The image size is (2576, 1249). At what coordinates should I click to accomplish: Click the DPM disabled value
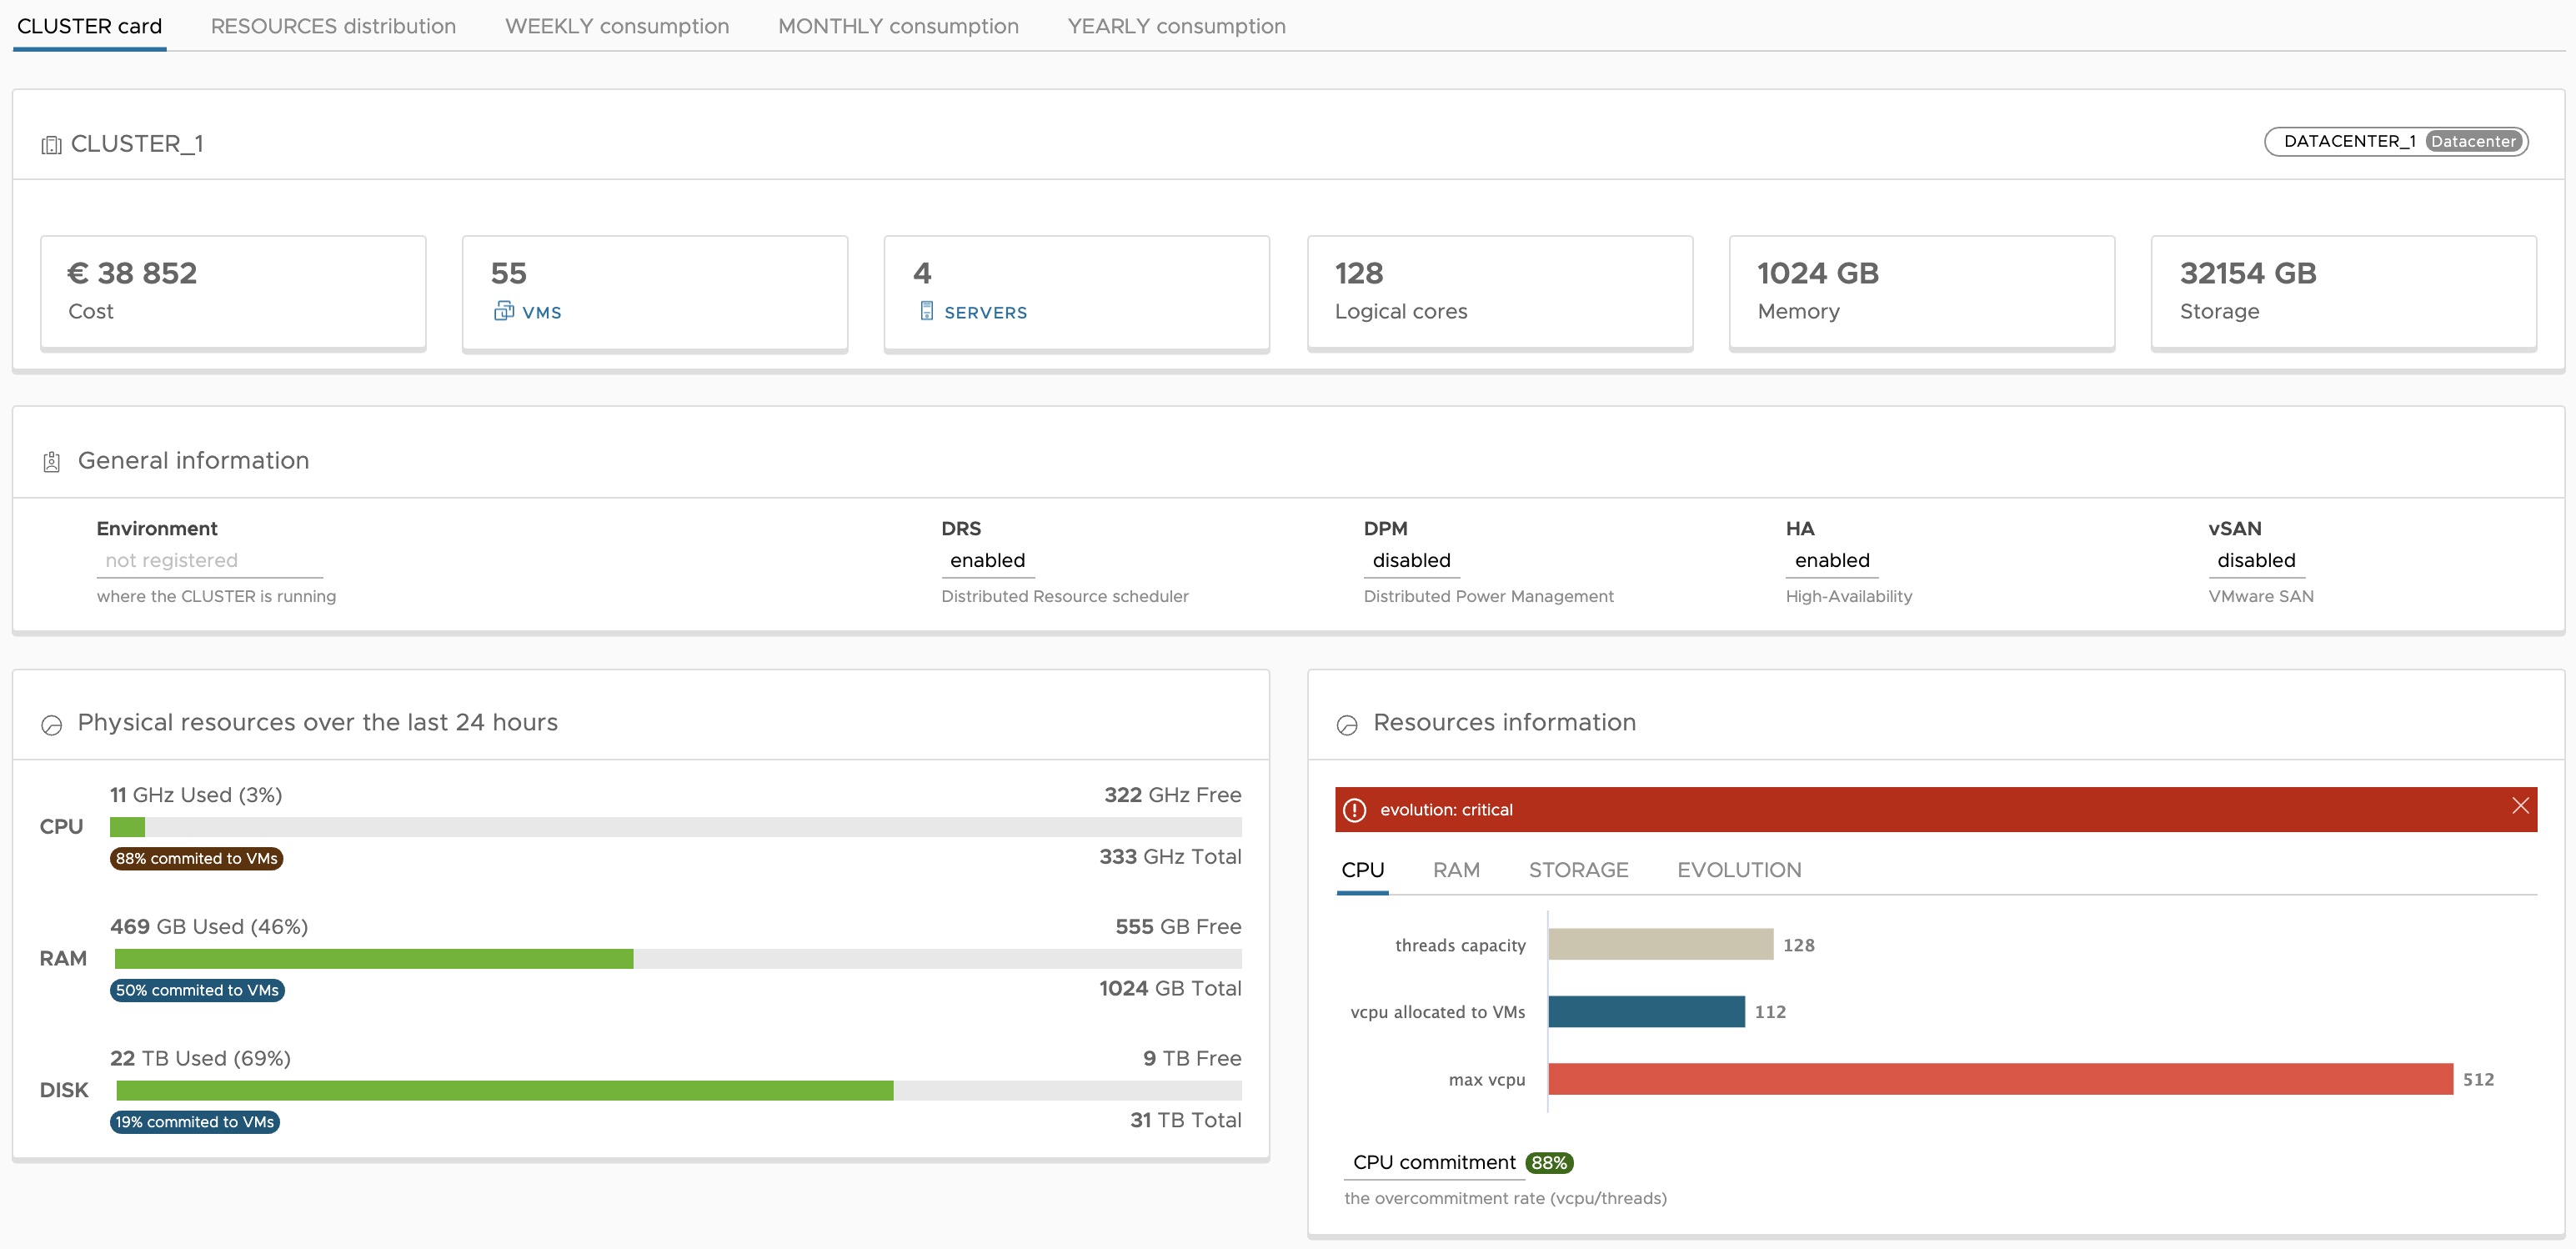1411,560
